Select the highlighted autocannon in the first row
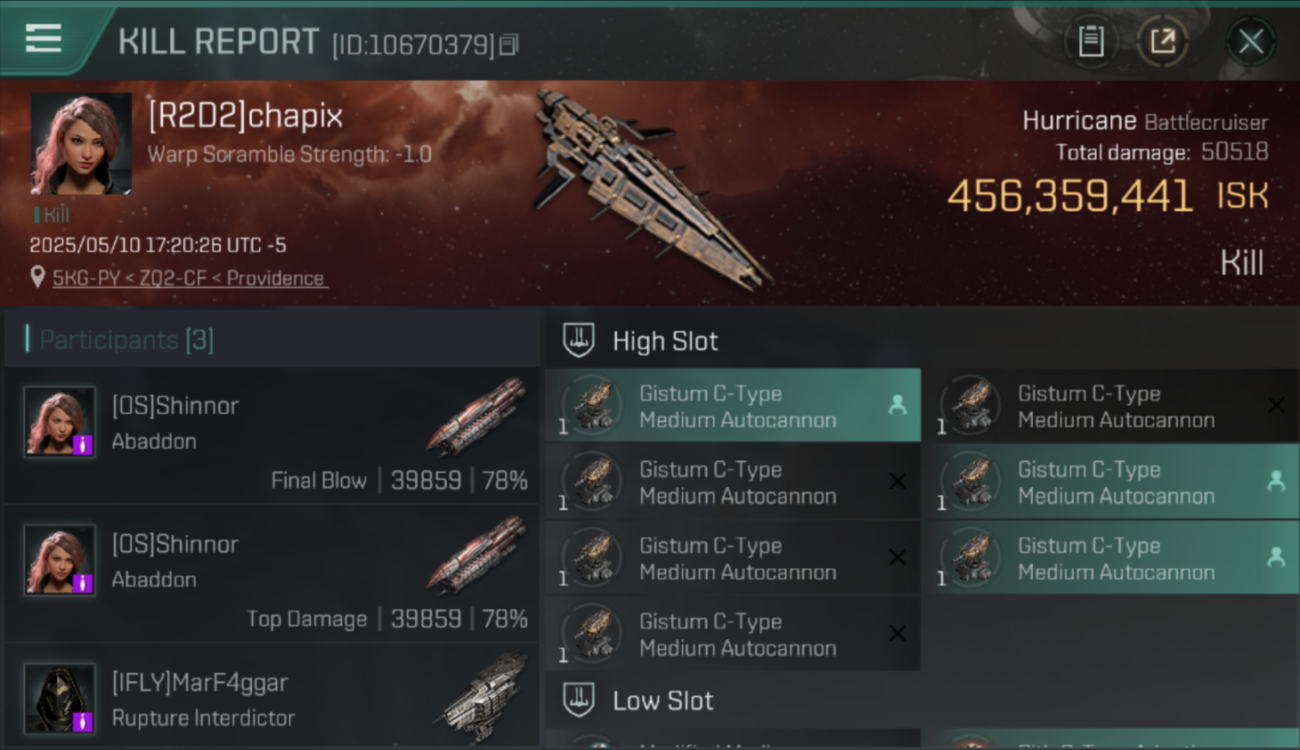This screenshot has width=1300, height=750. [x=733, y=406]
